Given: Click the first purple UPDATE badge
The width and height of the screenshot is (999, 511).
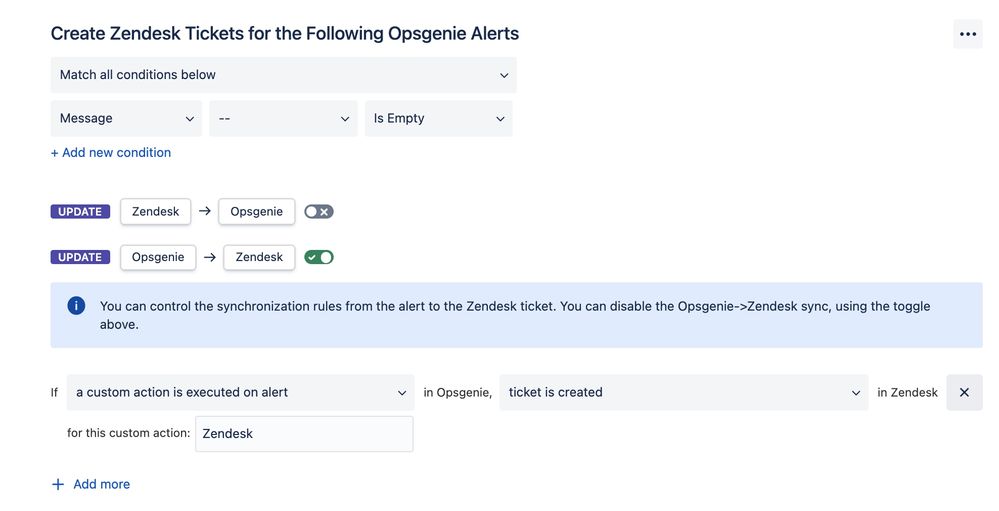Looking at the screenshot, I should (80, 212).
